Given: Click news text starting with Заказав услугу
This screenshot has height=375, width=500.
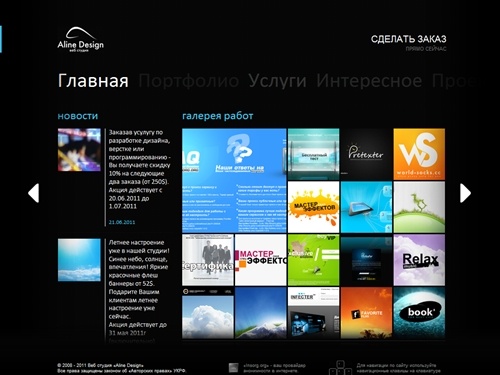Looking at the screenshot, I should (x=140, y=169).
